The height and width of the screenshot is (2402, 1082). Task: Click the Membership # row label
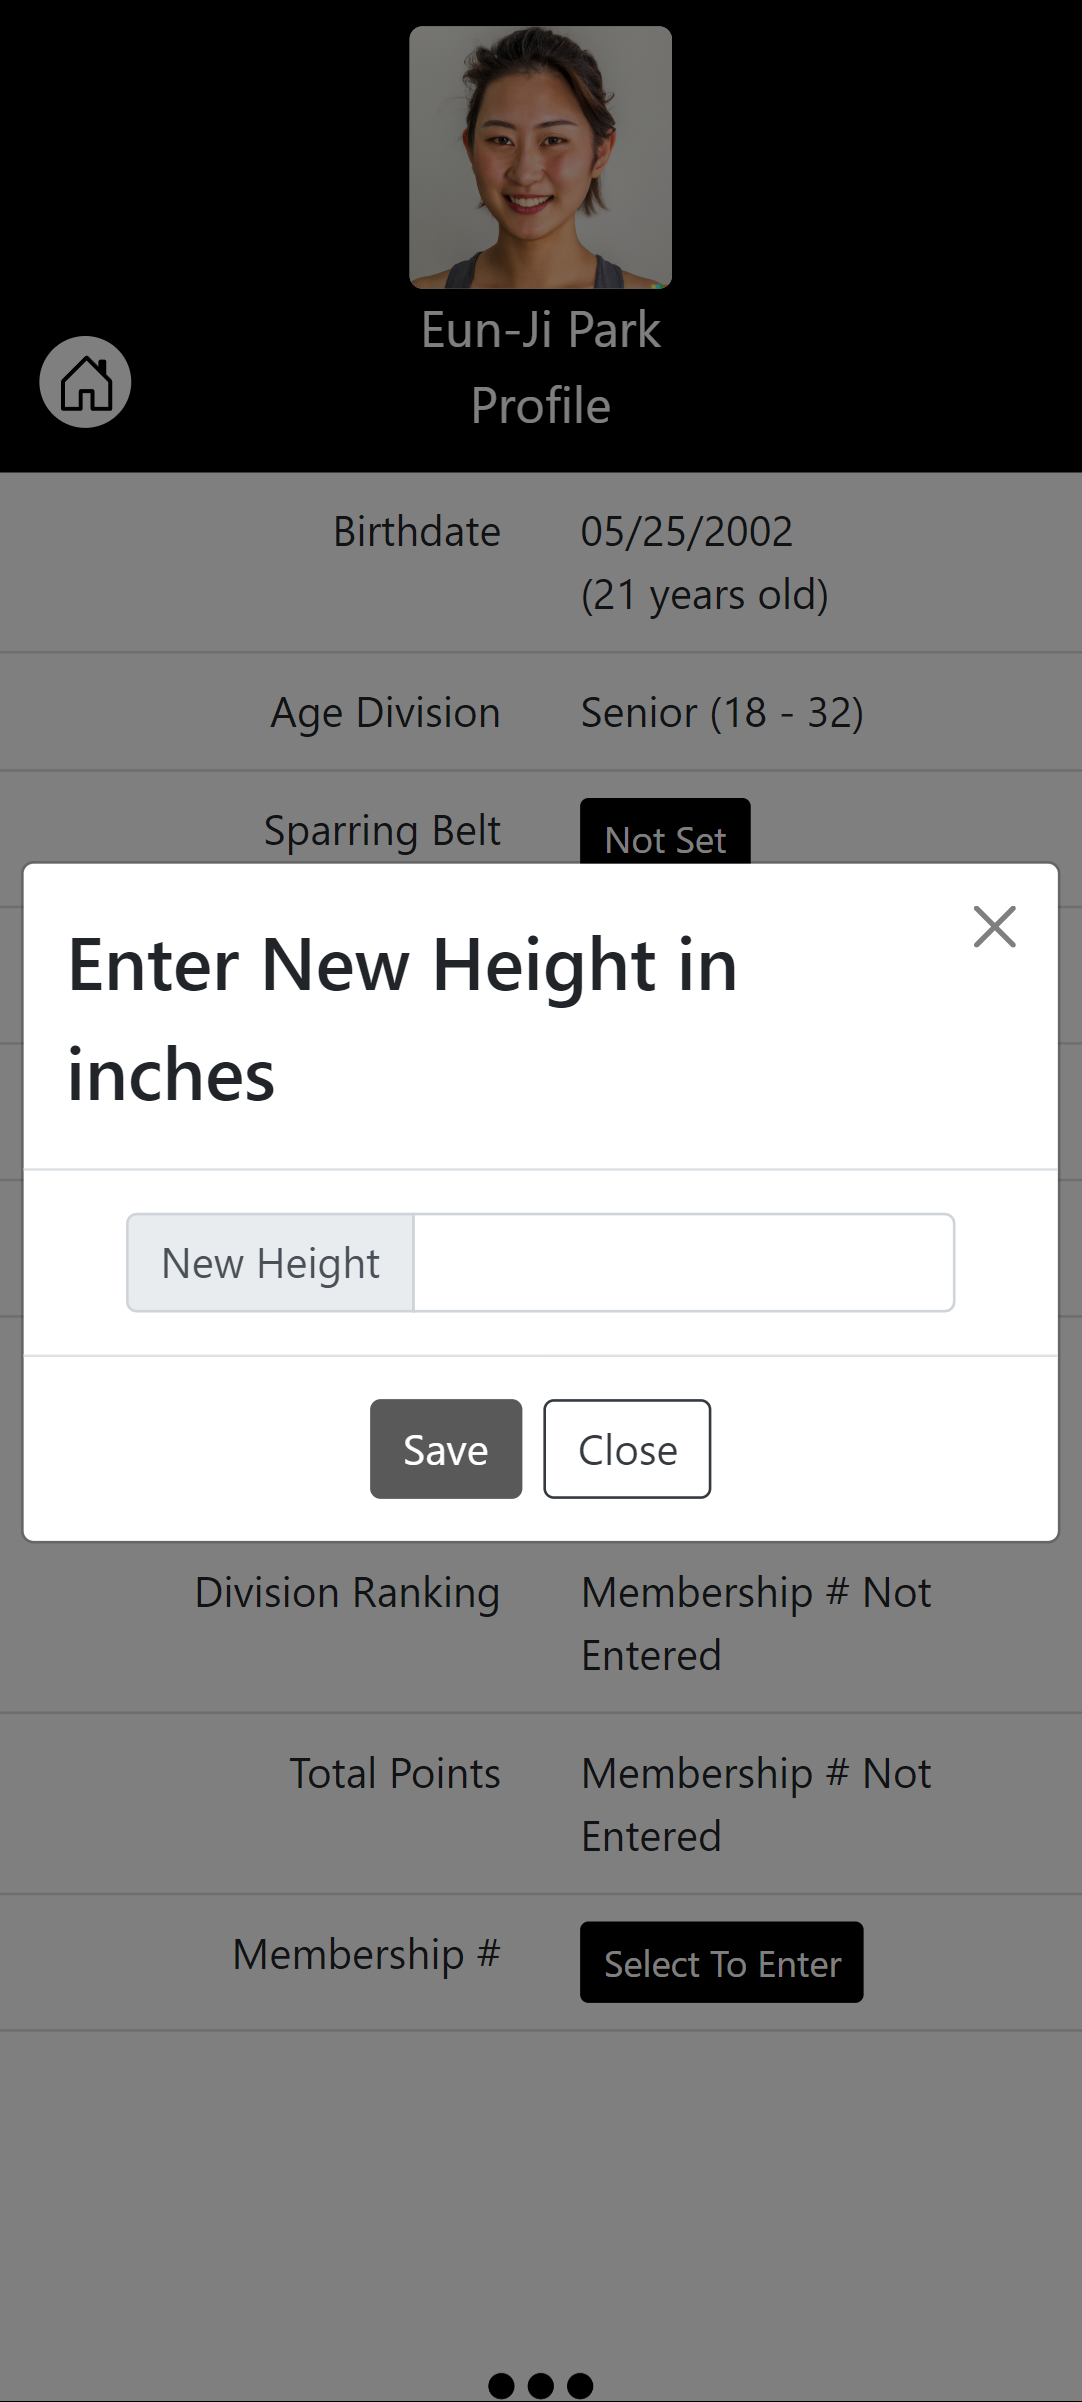366,1954
